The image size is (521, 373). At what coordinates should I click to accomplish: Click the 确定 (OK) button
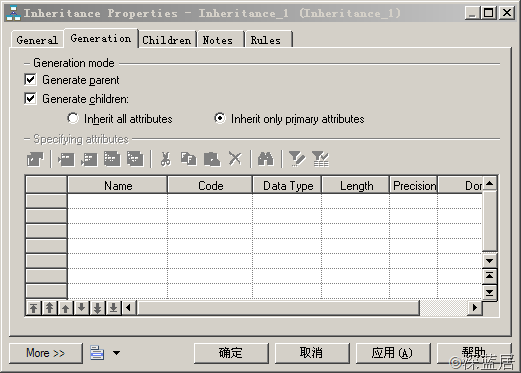click(x=231, y=353)
